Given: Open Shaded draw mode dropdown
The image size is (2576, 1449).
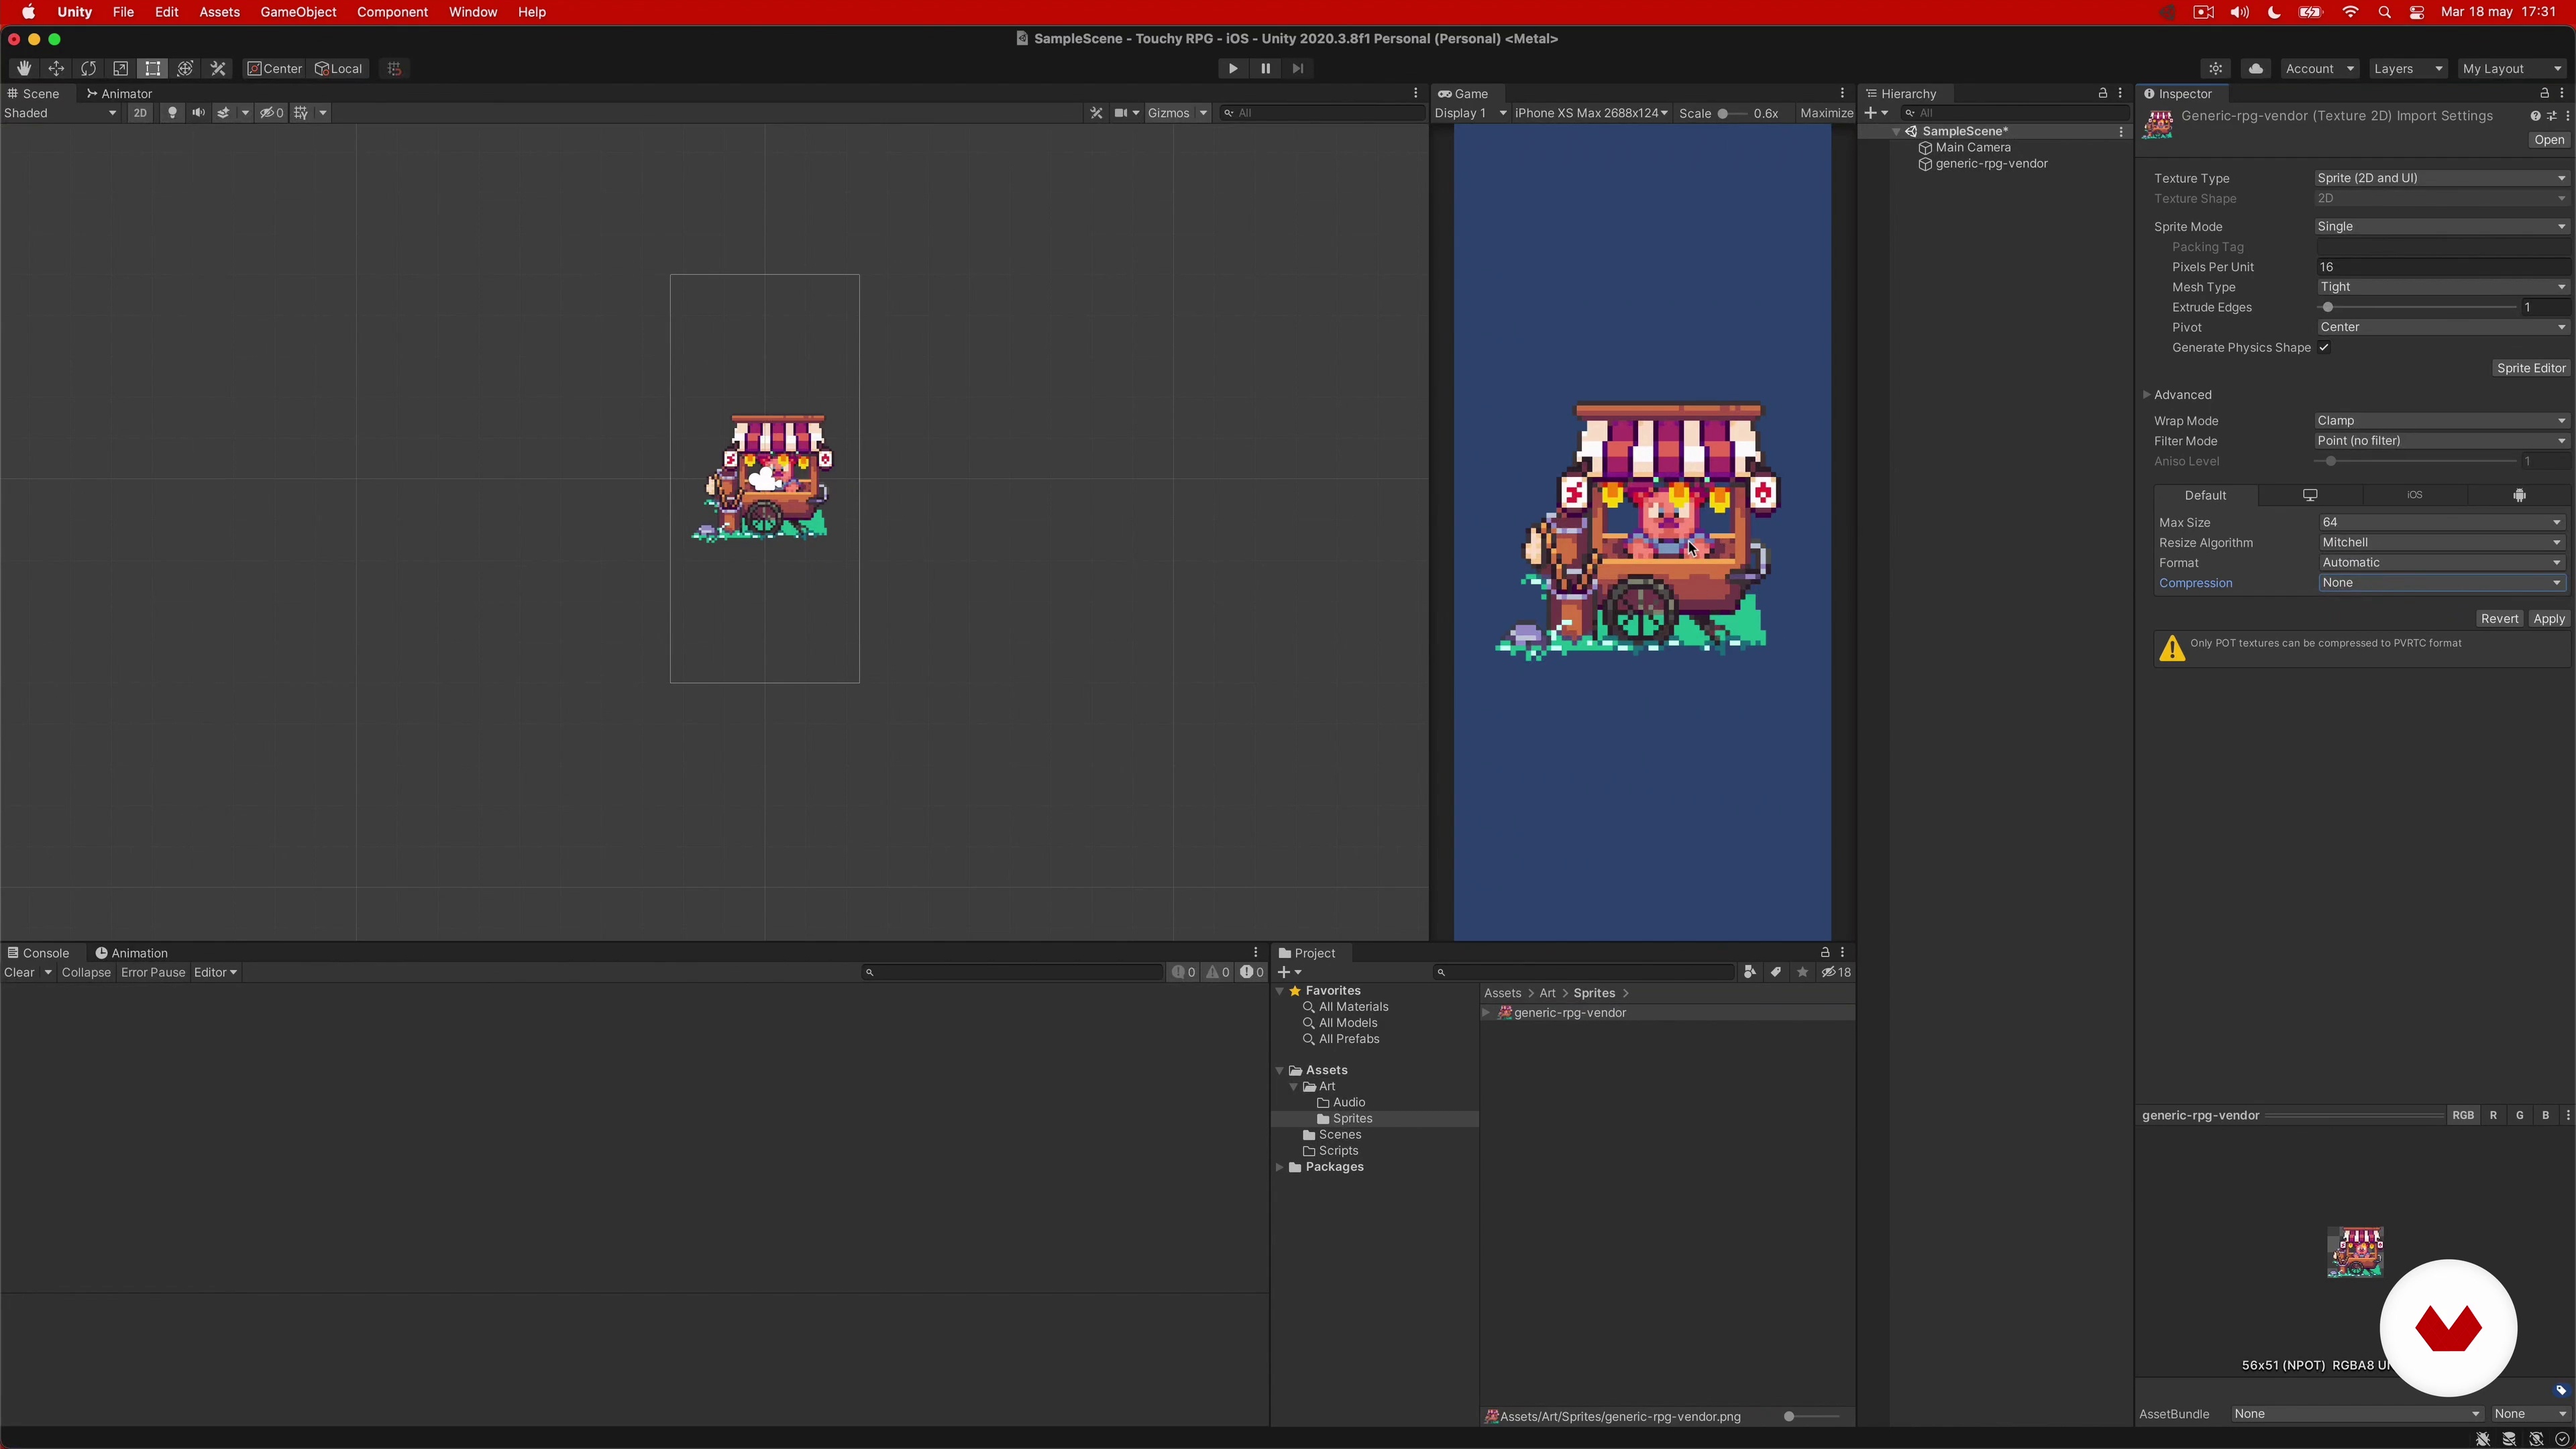Looking at the screenshot, I should click(60, 113).
